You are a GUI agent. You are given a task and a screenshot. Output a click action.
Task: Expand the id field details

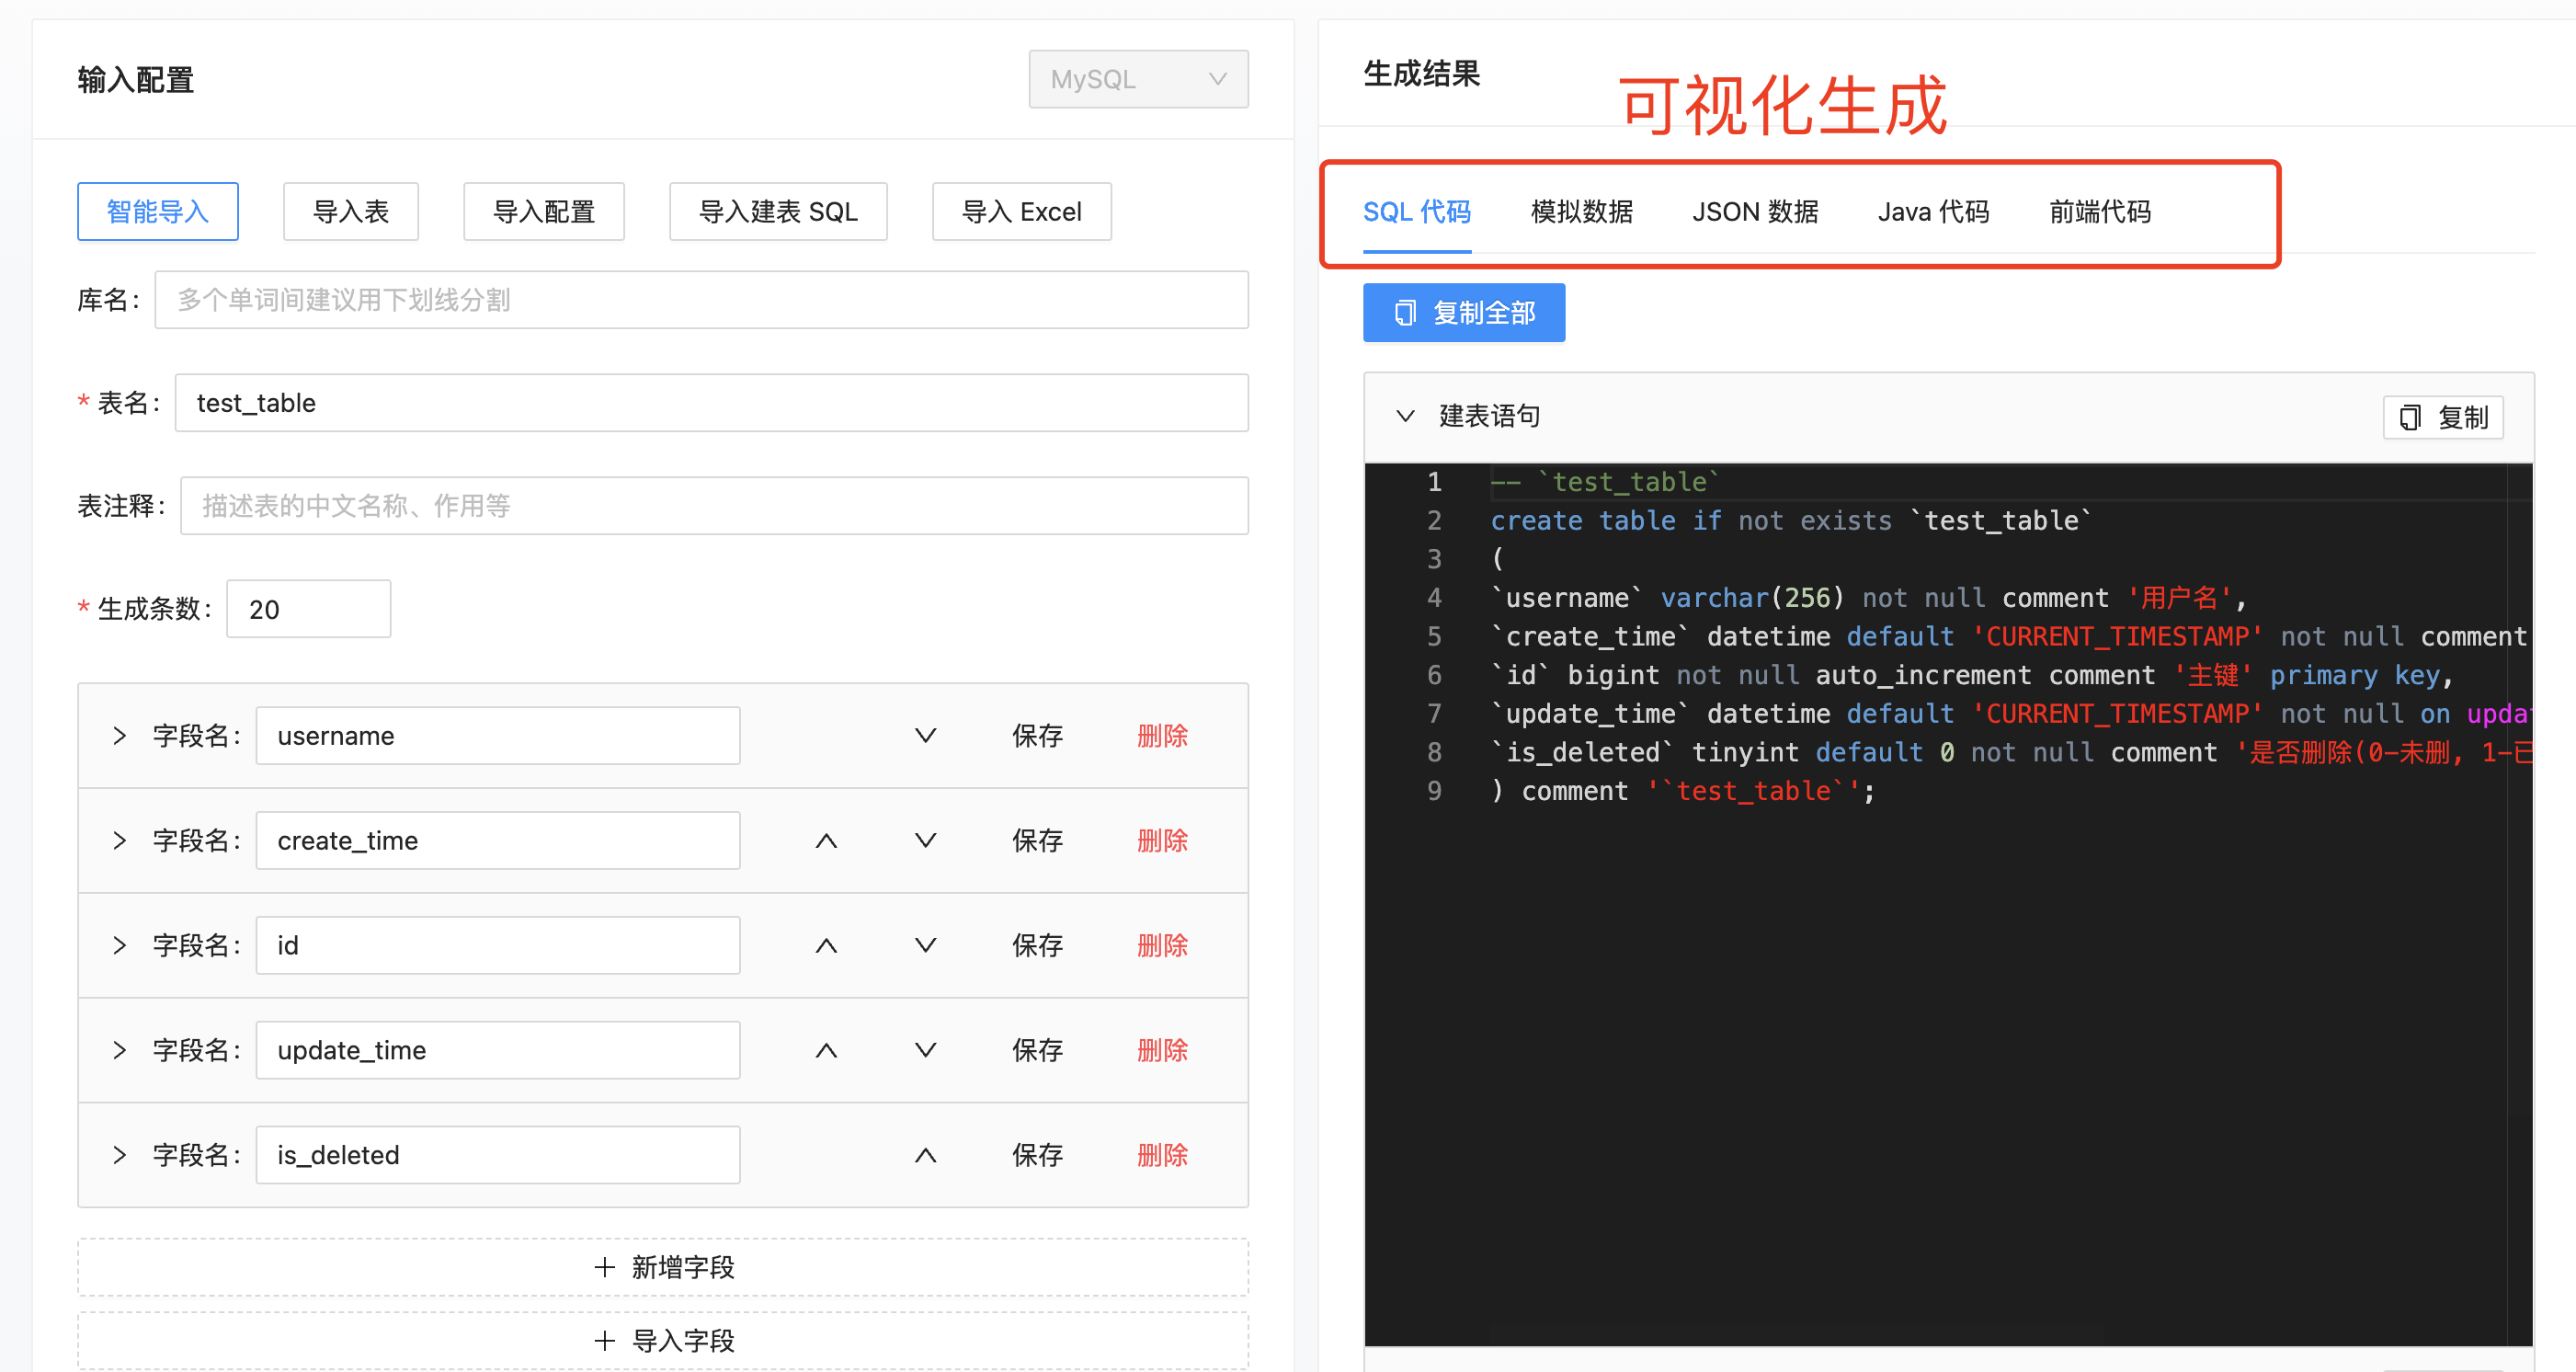[x=120, y=946]
